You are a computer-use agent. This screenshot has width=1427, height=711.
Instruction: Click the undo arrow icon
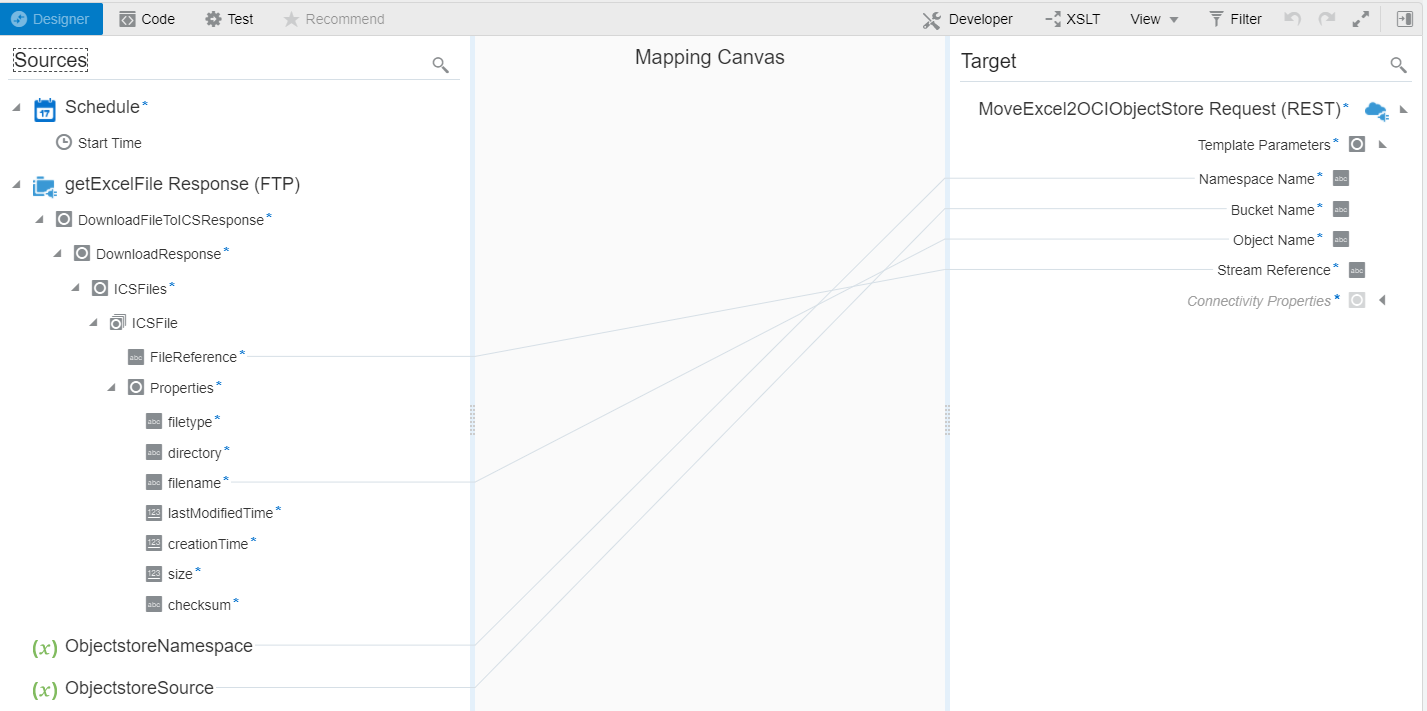coord(1293,19)
